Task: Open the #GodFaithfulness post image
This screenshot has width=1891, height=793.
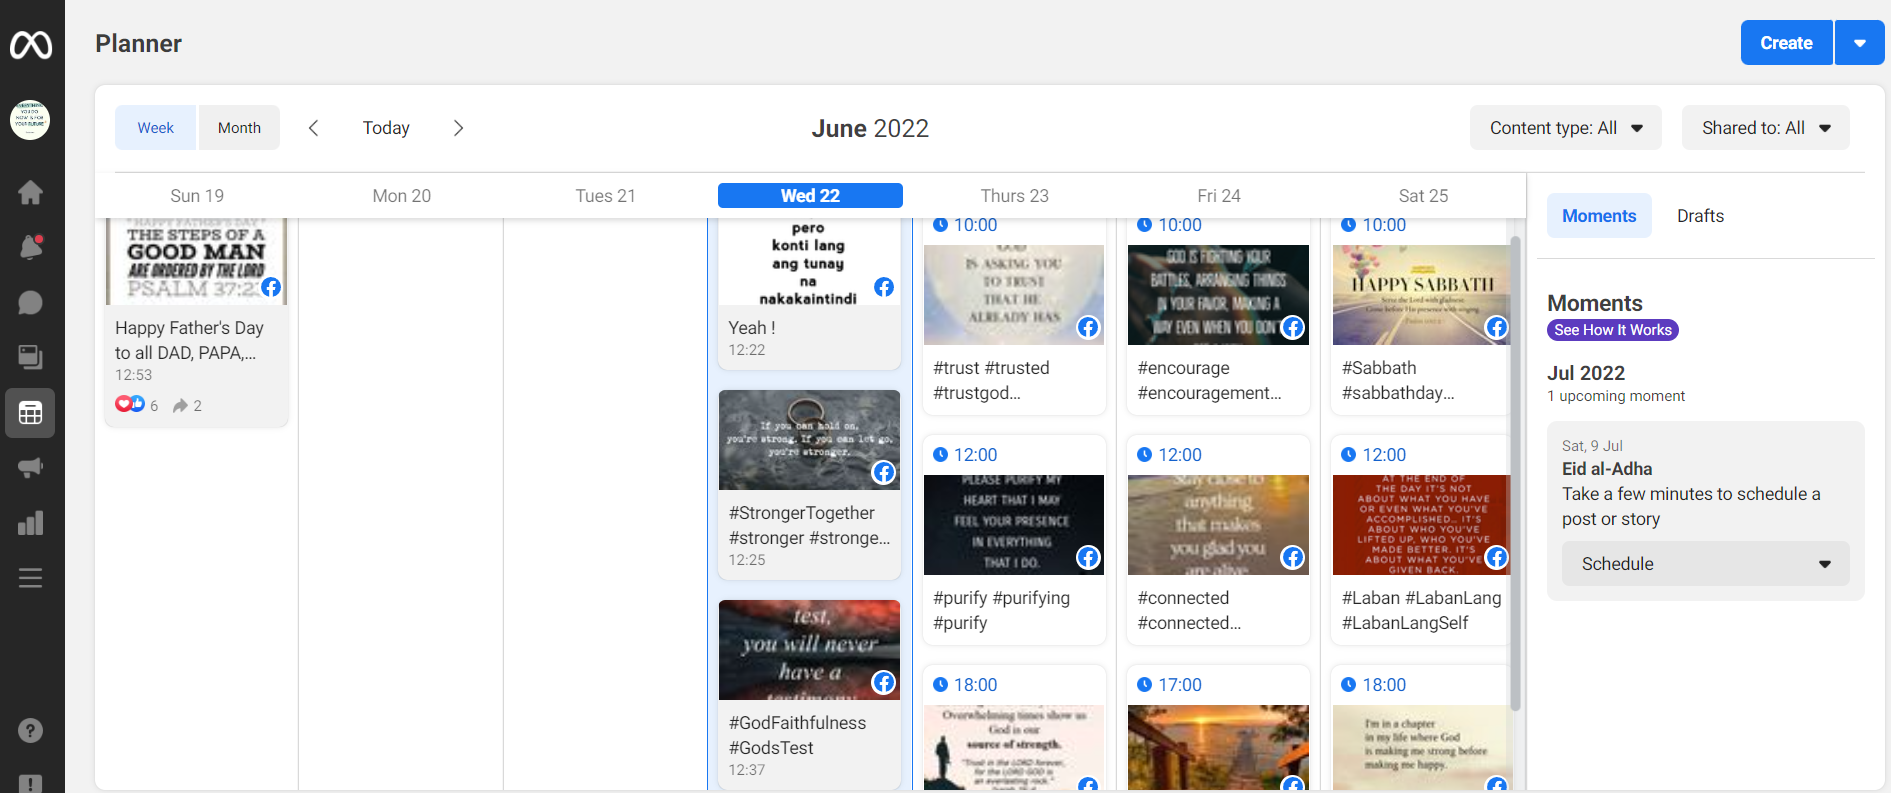Action: pyautogui.click(x=809, y=650)
